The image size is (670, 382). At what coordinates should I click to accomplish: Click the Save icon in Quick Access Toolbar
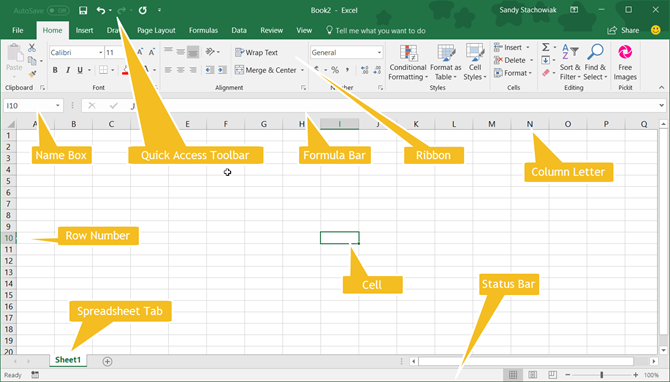[x=83, y=10]
